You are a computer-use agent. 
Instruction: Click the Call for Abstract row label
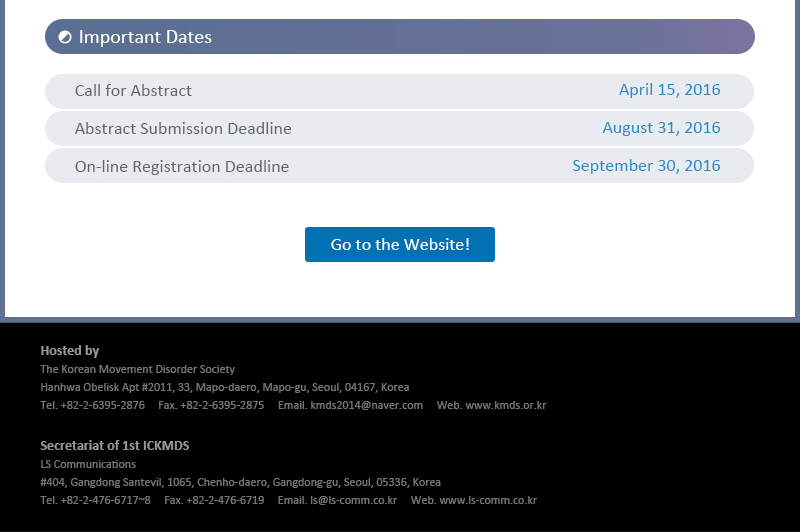[133, 90]
